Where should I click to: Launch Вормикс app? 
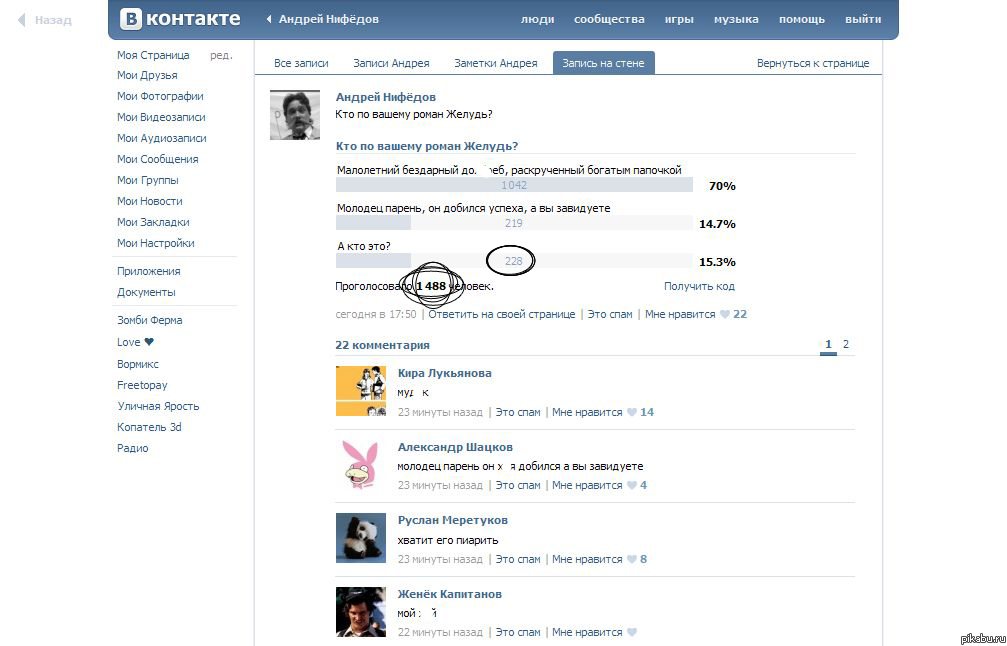[x=137, y=364]
